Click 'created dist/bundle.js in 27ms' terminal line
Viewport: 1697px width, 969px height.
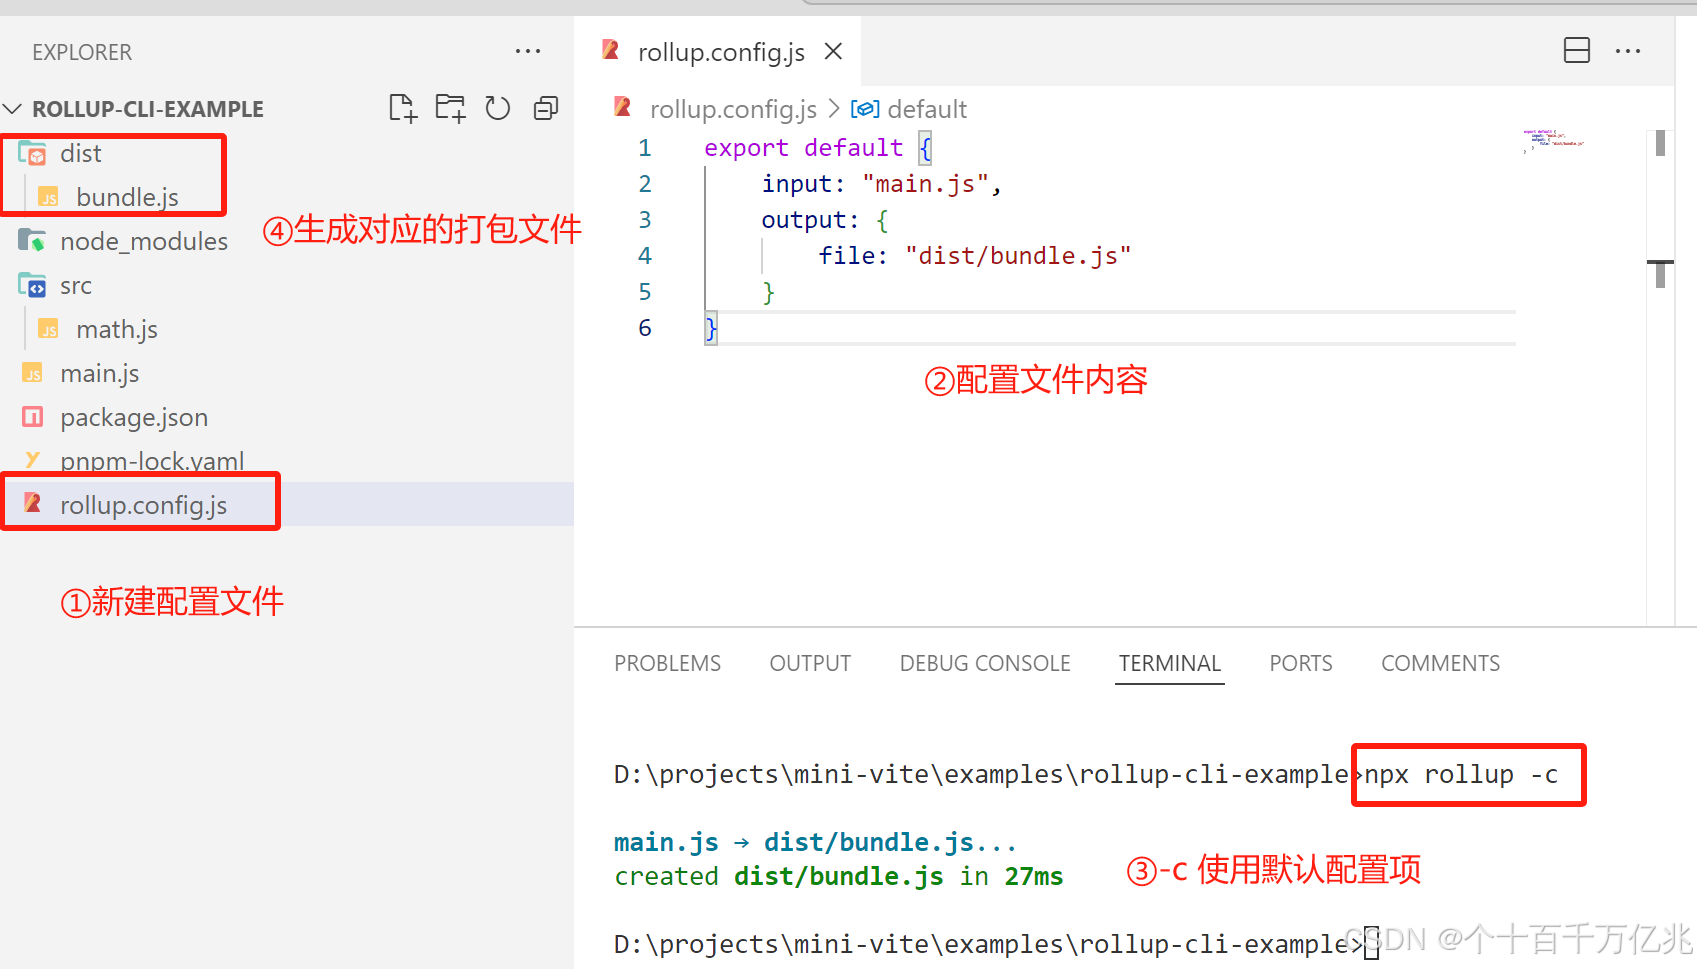click(838, 876)
